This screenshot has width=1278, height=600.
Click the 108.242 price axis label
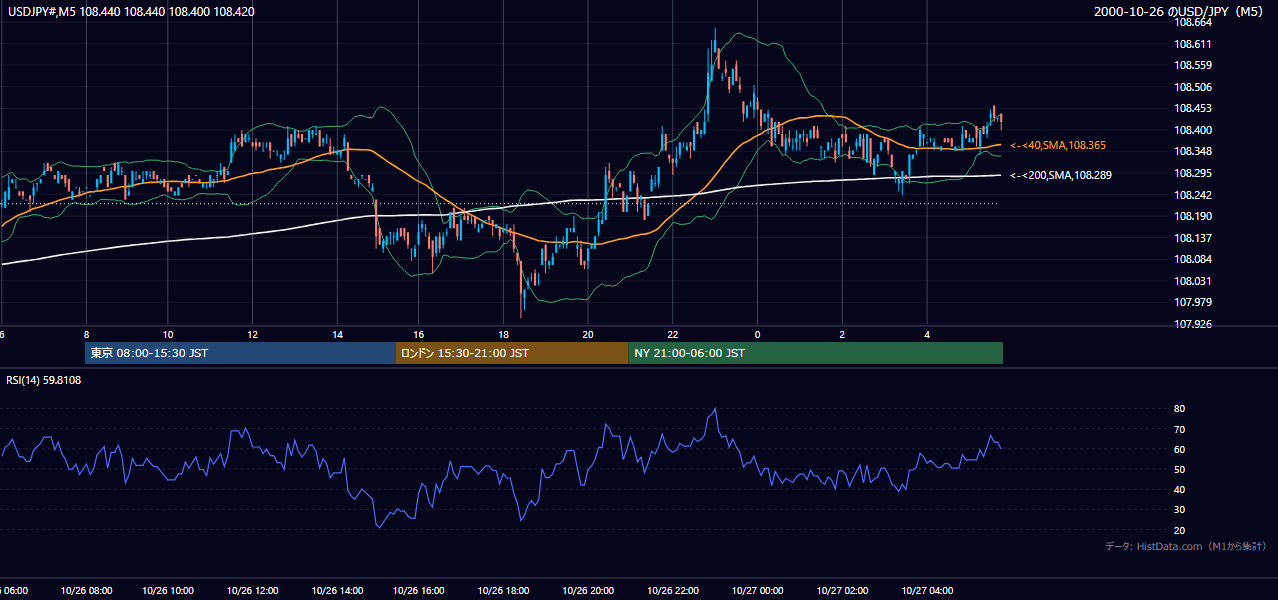pyautogui.click(x=1194, y=195)
